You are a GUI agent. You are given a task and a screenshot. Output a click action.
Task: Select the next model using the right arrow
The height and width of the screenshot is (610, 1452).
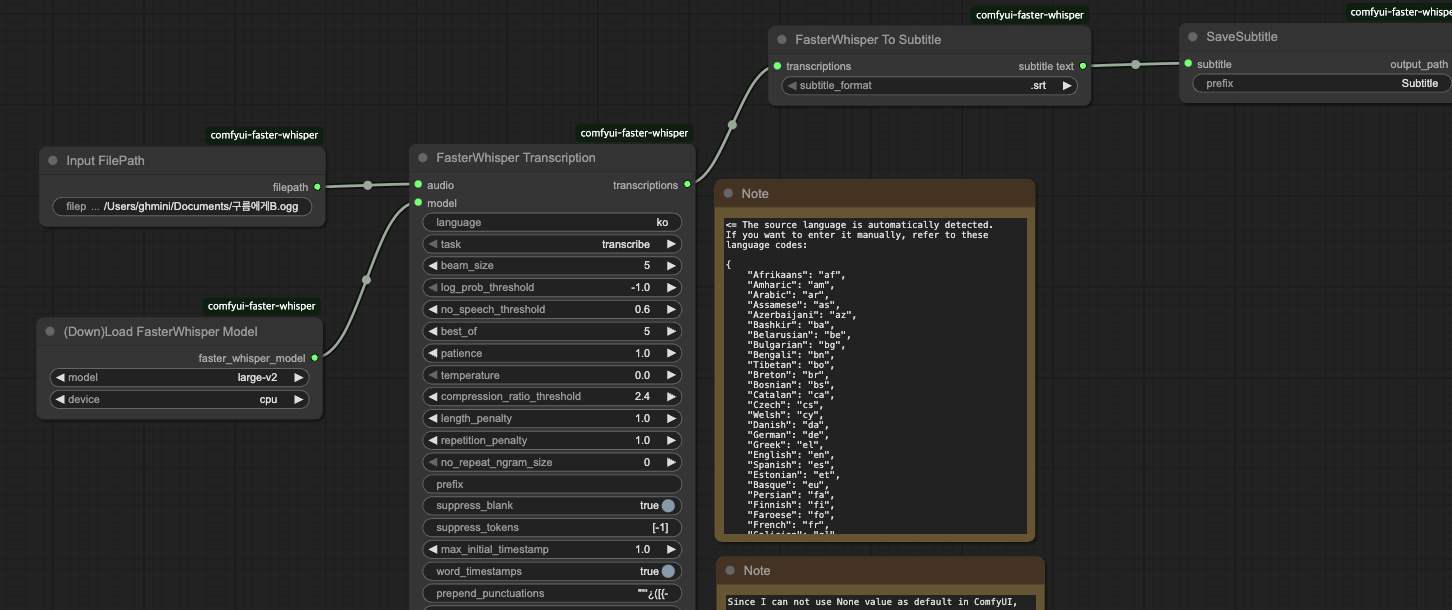point(298,378)
